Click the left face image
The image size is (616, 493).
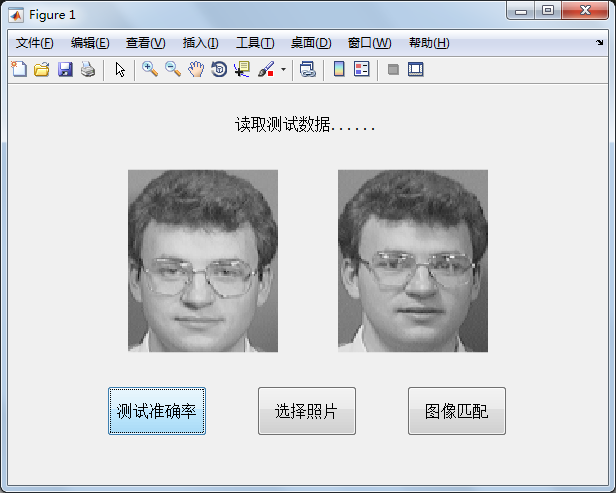pyautogui.click(x=203, y=261)
